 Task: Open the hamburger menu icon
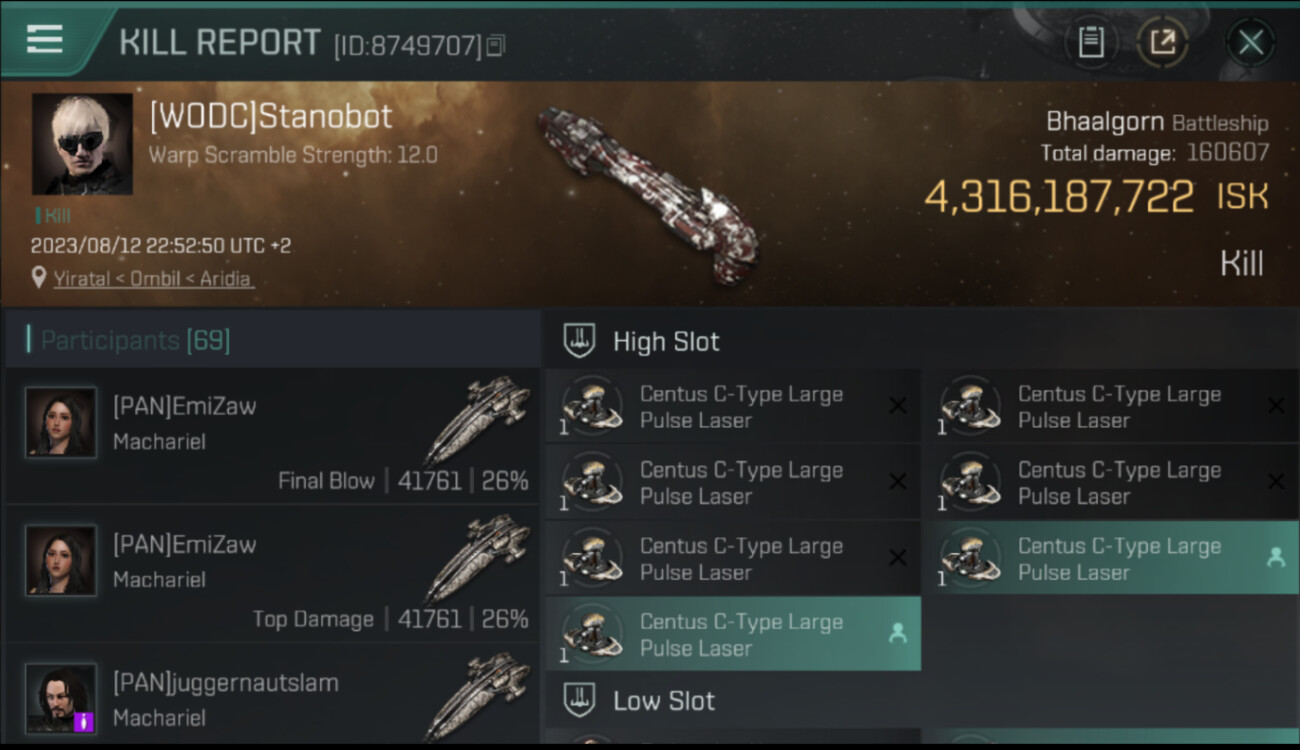45,40
